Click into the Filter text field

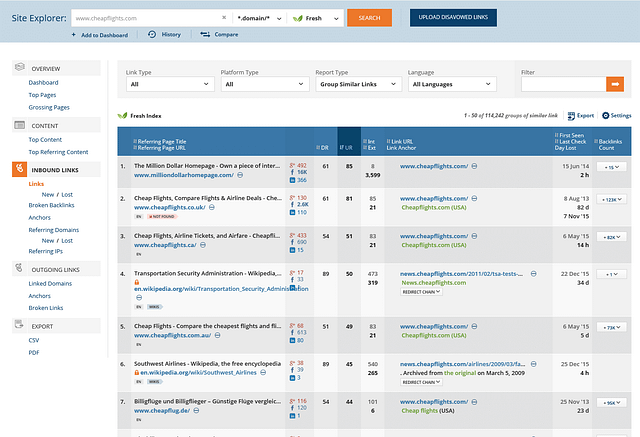561,85
